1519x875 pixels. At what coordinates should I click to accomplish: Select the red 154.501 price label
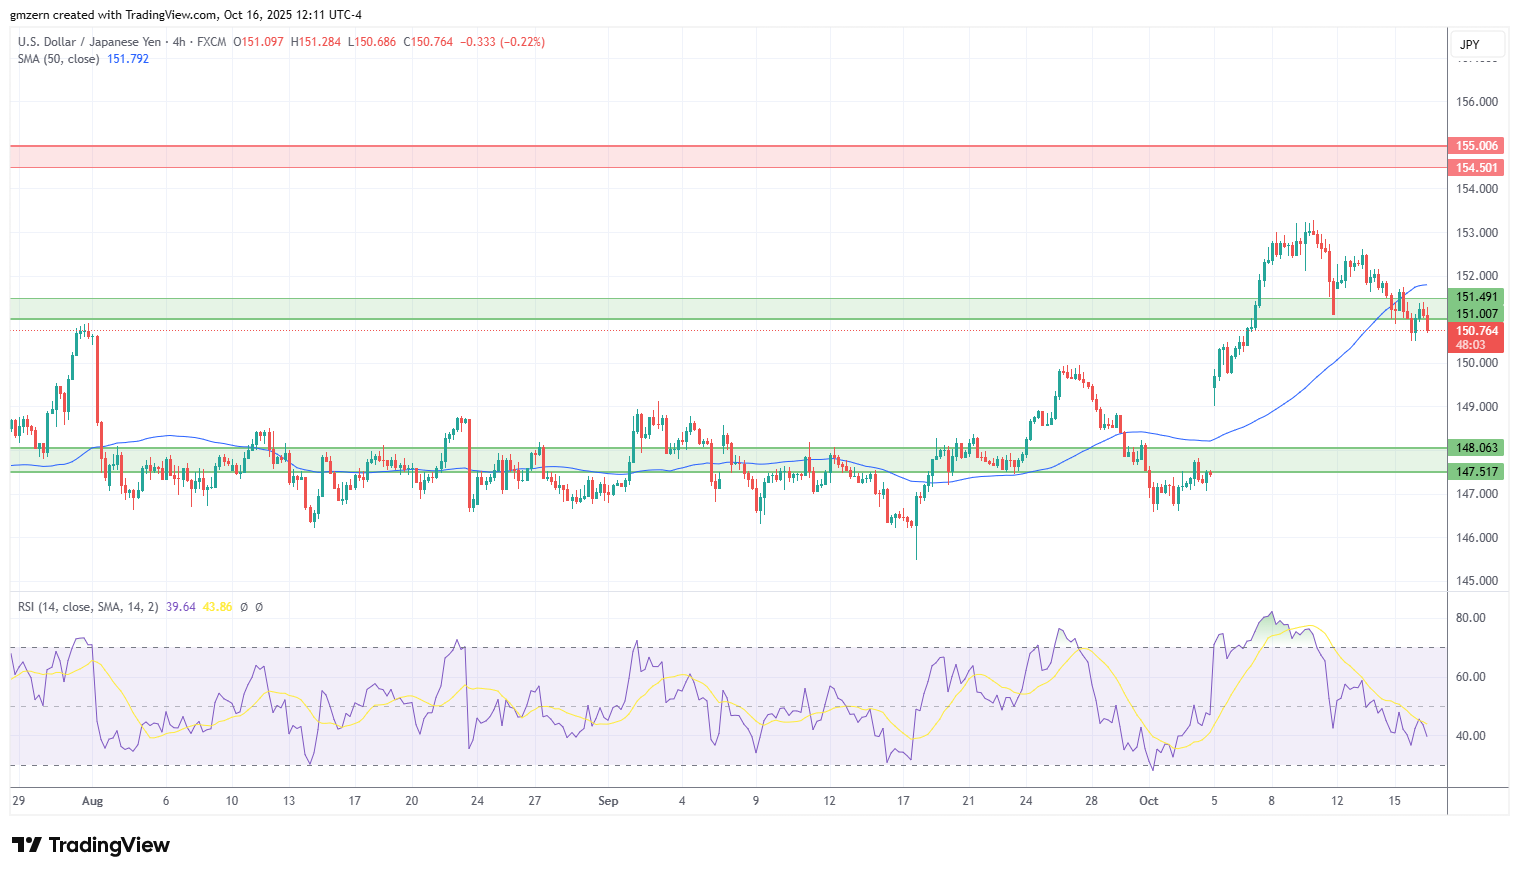[1476, 168]
